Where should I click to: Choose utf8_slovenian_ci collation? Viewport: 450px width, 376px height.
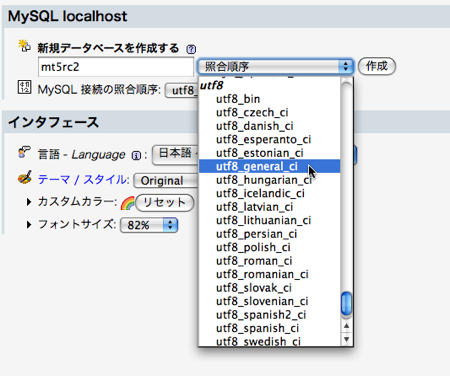tap(269, 301)
